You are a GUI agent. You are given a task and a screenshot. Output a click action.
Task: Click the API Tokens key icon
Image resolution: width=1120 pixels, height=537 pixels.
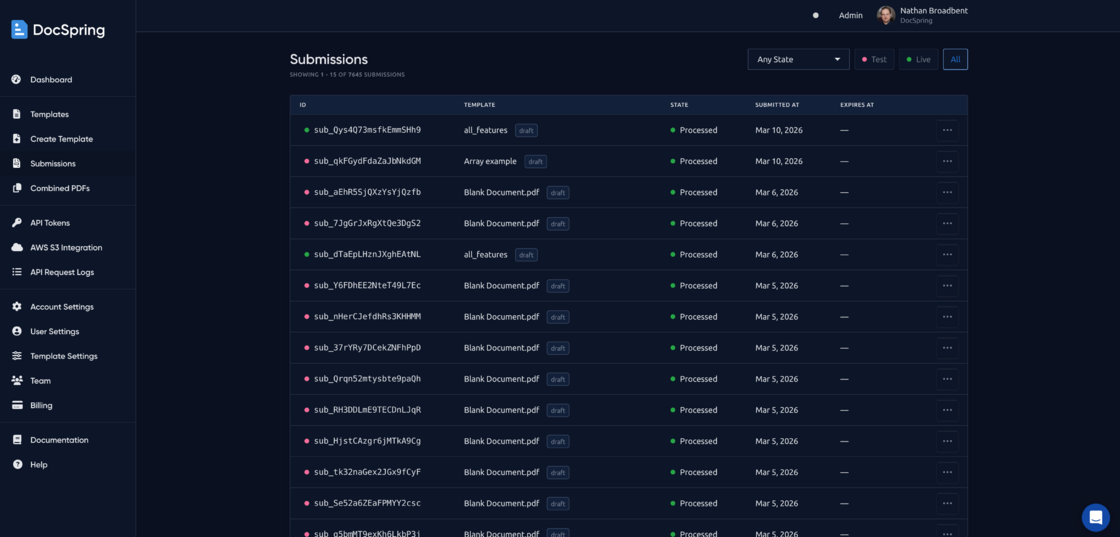pos(17,223)
